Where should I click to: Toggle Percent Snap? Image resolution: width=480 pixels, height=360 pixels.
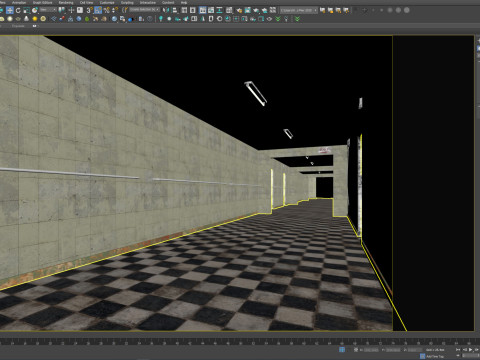click(x=106, y=10)
